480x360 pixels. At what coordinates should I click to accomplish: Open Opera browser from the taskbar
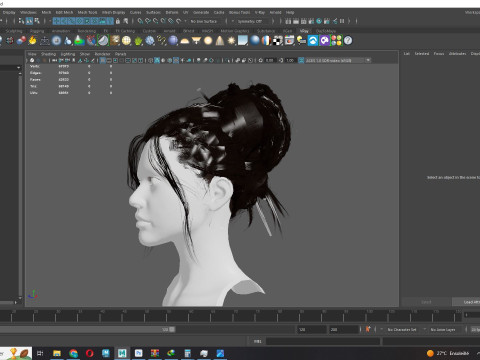(x=89, y=353)
